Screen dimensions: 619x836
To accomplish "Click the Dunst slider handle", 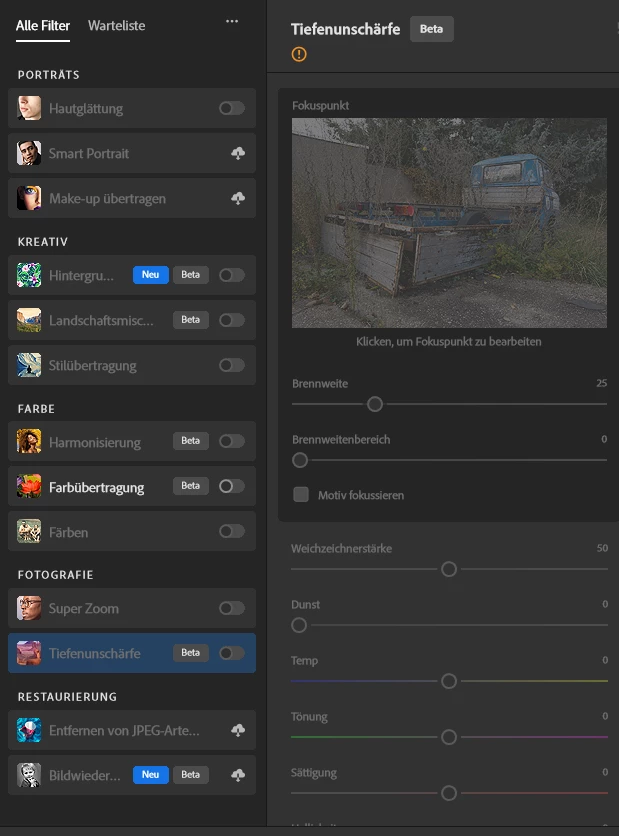I will pyautogui.click(x=299, y=625).
